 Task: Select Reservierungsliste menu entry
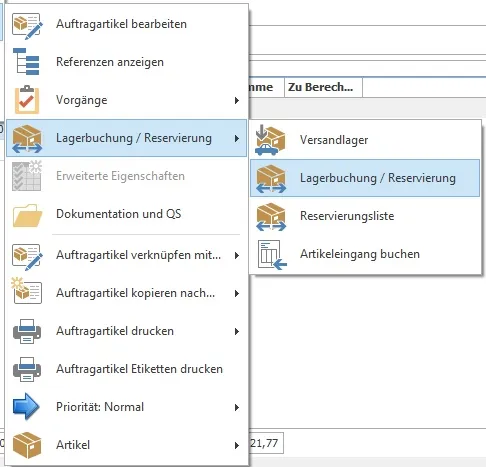(365, 216)
